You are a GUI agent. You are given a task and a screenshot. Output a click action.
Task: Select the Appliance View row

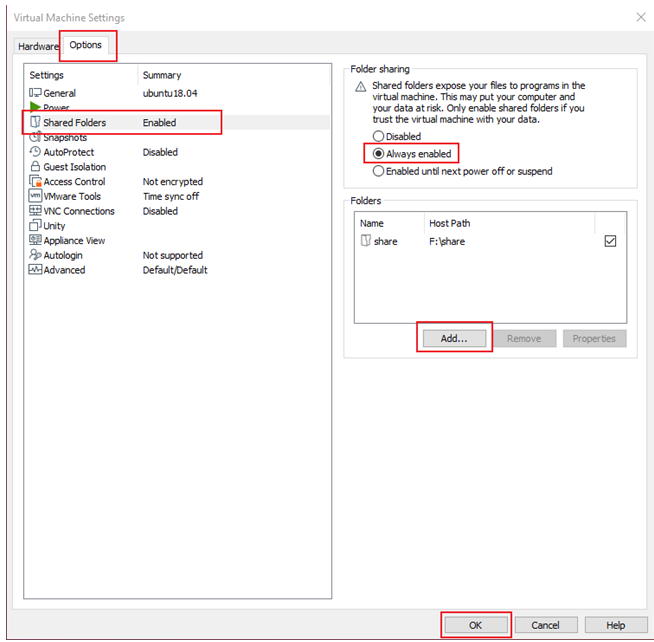[177, 240]
